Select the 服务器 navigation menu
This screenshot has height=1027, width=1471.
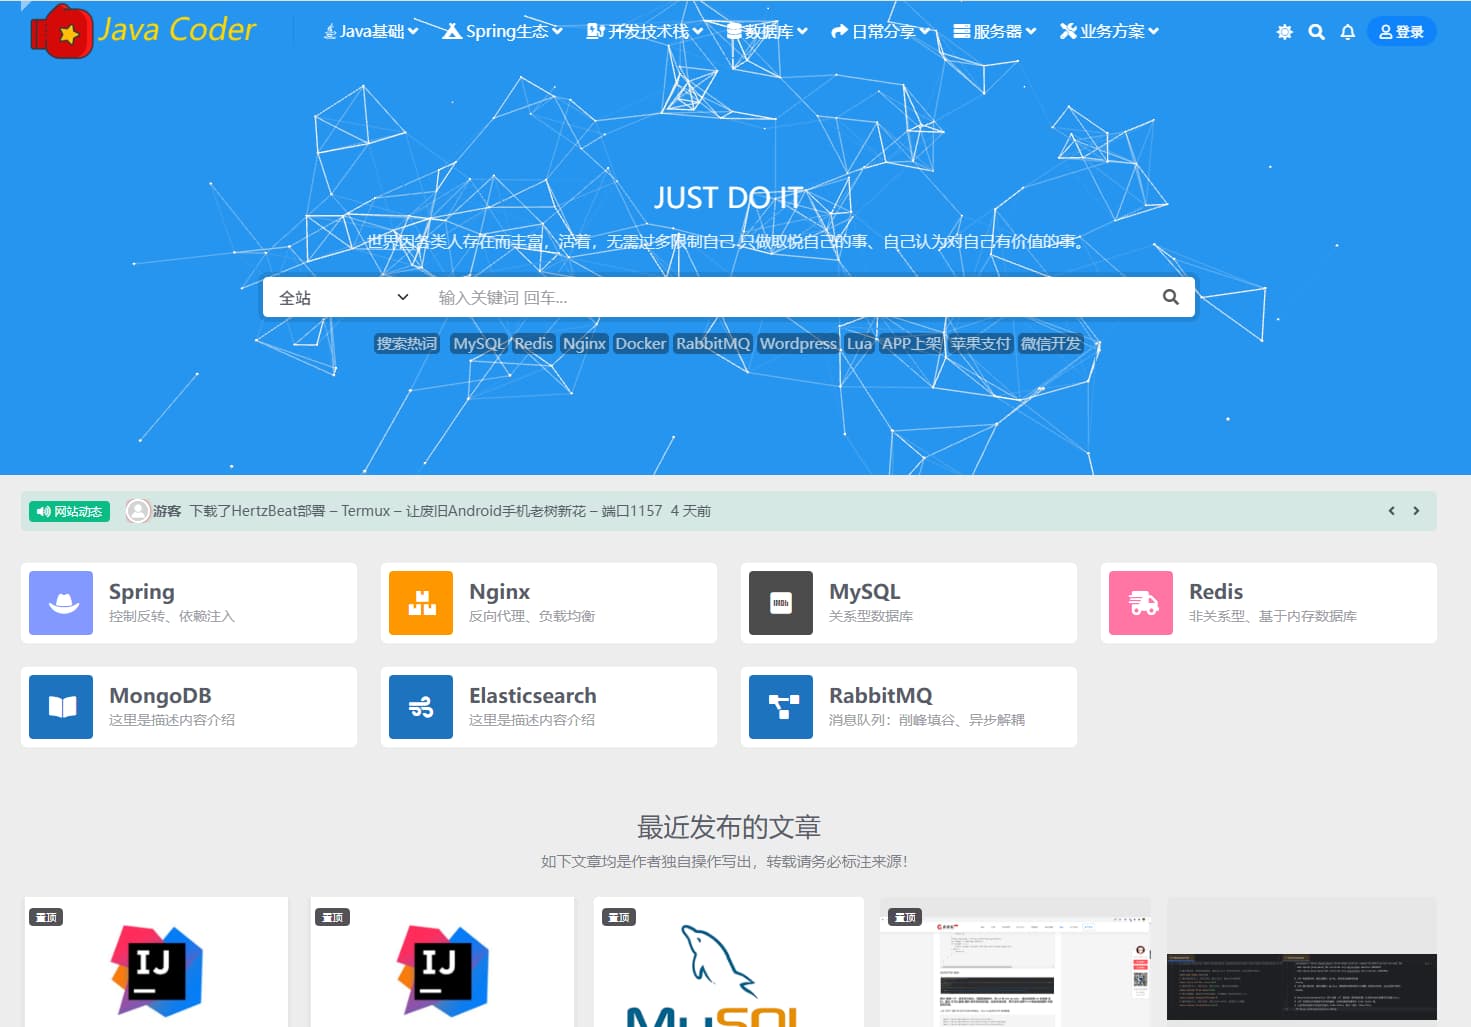pyautogui.click(x=994, y=31)
